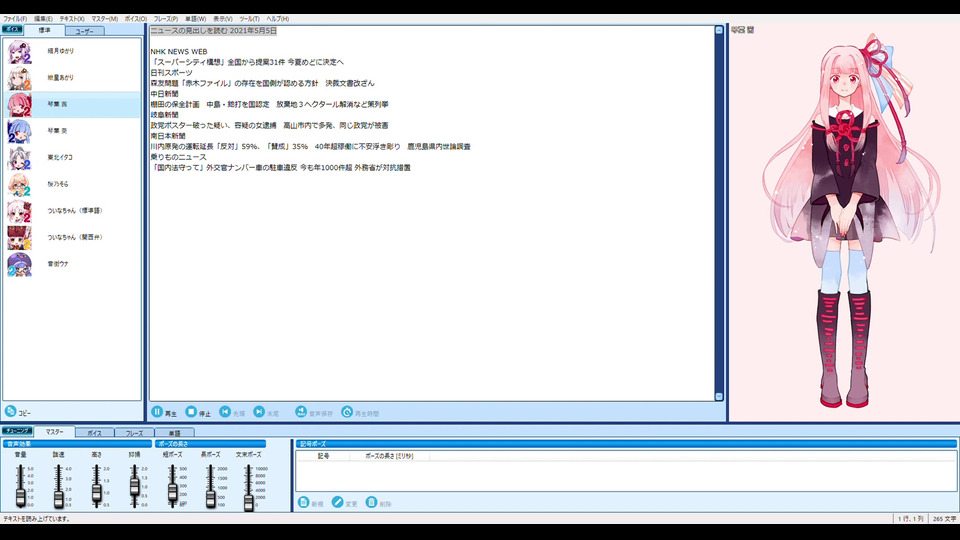Click the new (新規) symbol pause icon

pyautogui.click(x=303, y=502)
